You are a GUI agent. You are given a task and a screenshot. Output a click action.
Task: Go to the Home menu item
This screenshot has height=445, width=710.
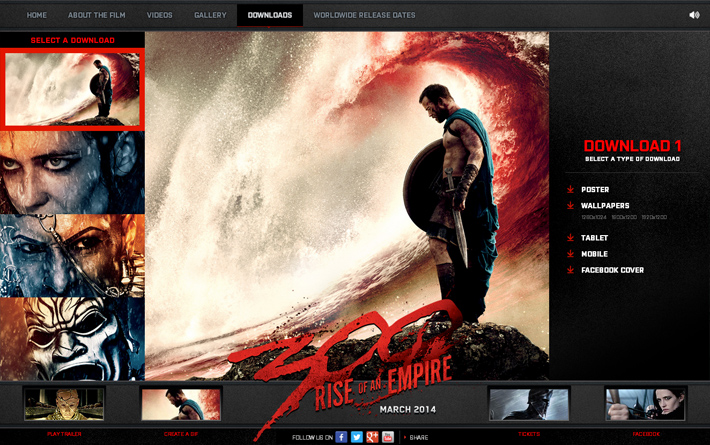(x=37, y=15)
